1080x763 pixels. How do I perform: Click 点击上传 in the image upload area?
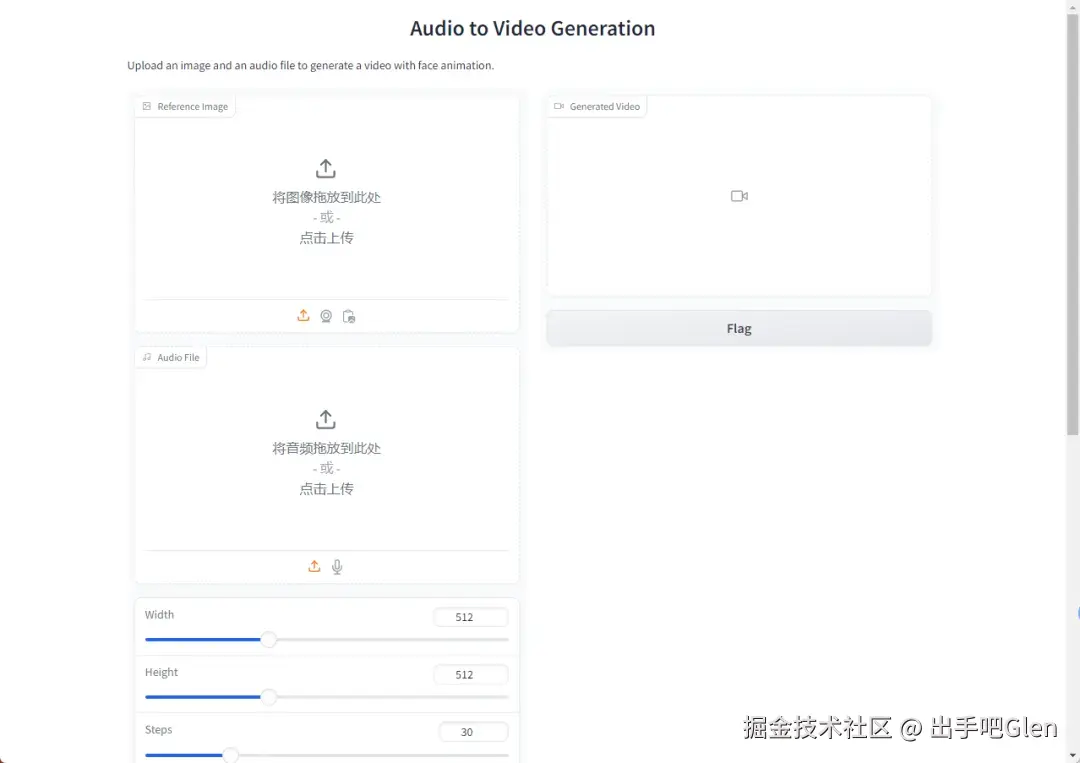[326, 237]
